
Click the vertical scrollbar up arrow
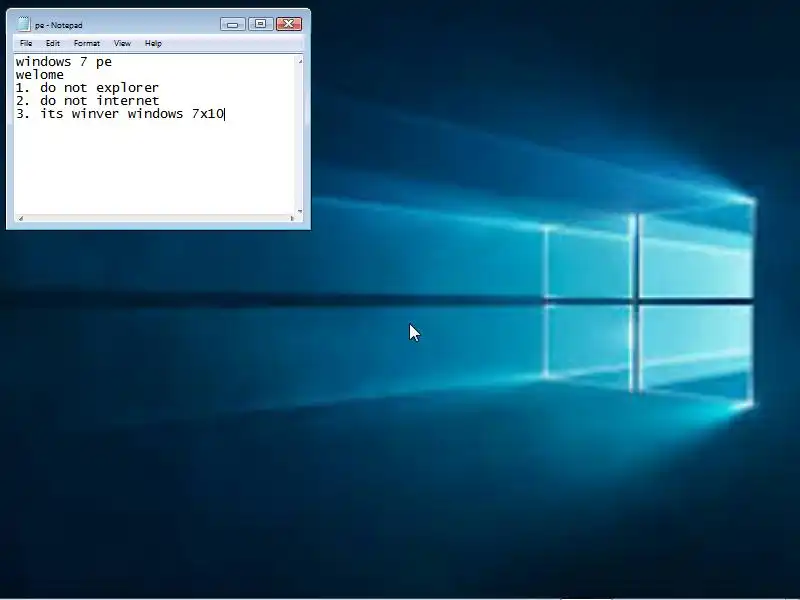pyautogui.click(x=300, y=61)
